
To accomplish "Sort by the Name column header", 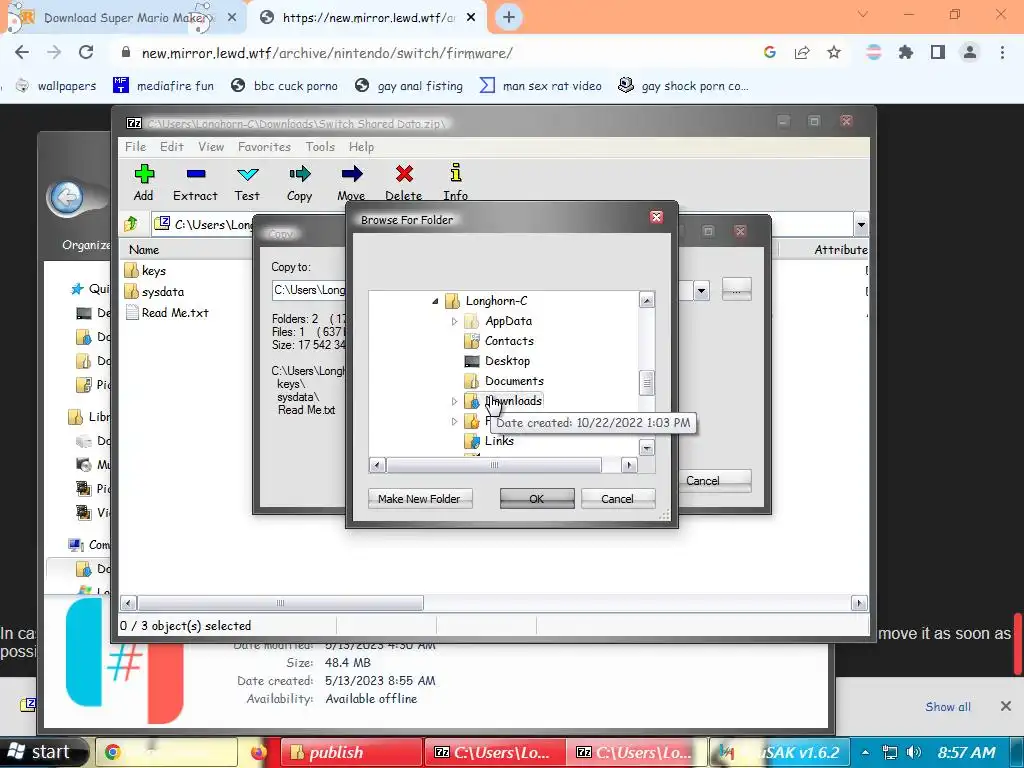I will click(144, 249).
